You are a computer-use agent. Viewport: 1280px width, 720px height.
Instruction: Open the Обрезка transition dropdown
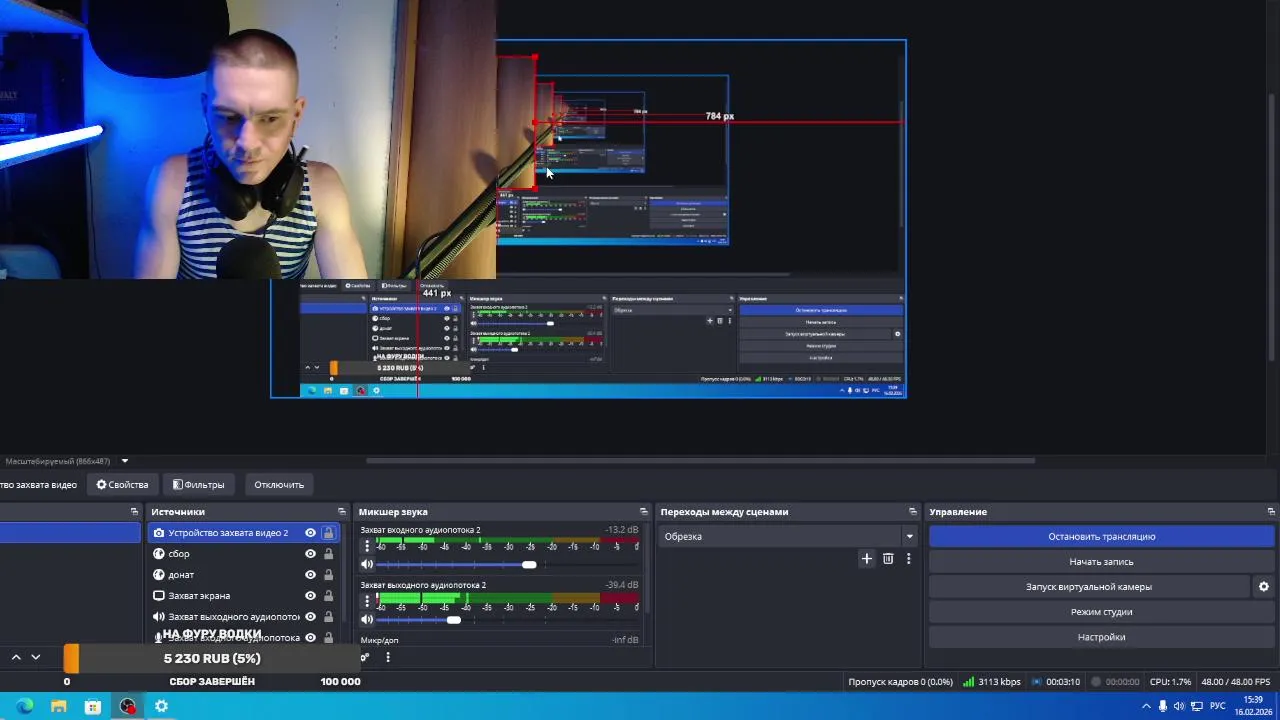pos(788,536)
